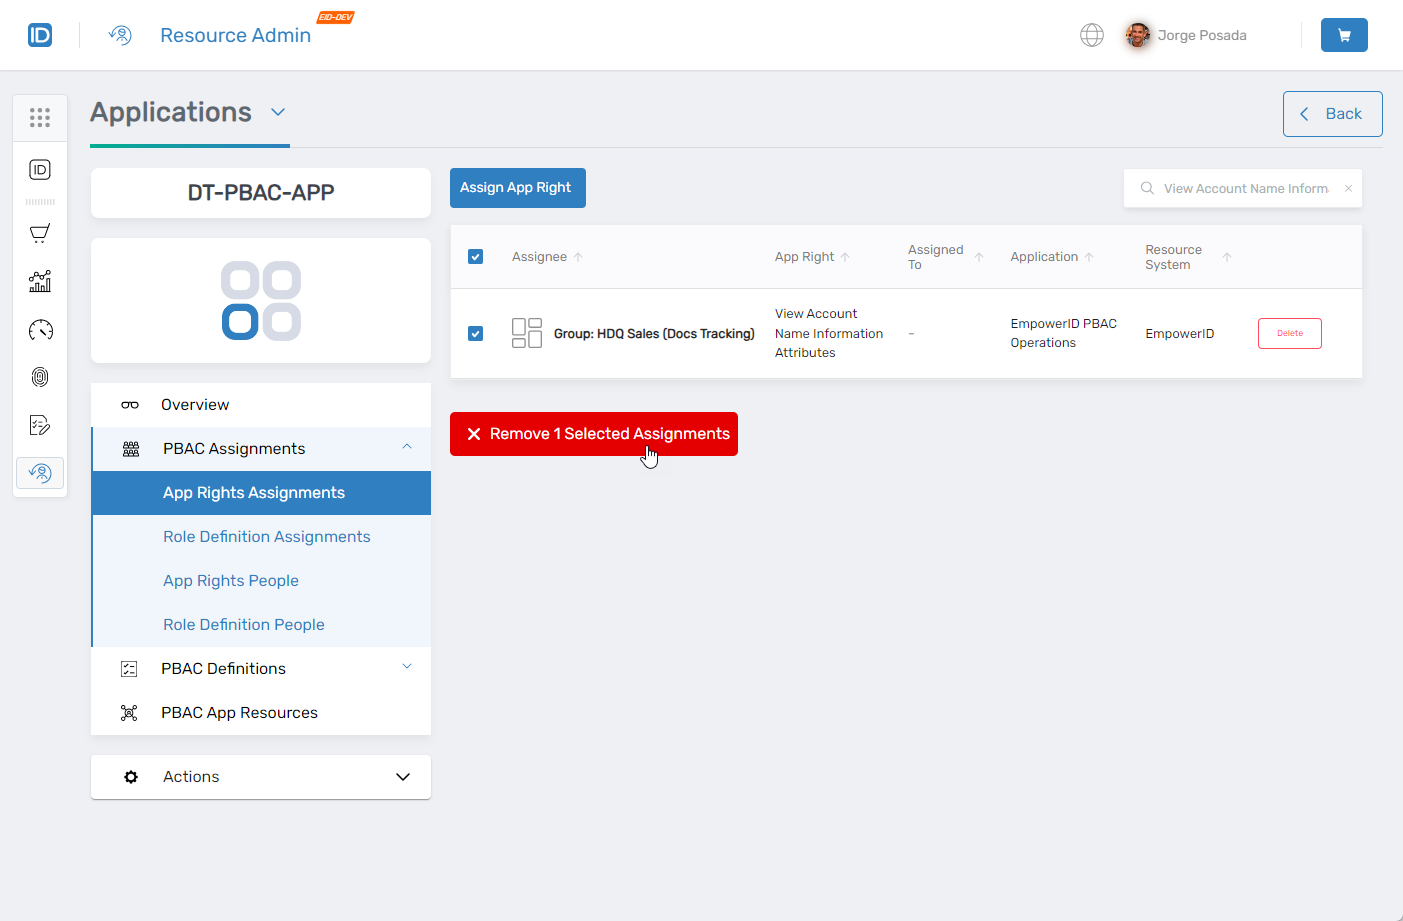Select App Rights People menu item
The height and width of the screenshot is (921, 1403).
tap(231, 581)
